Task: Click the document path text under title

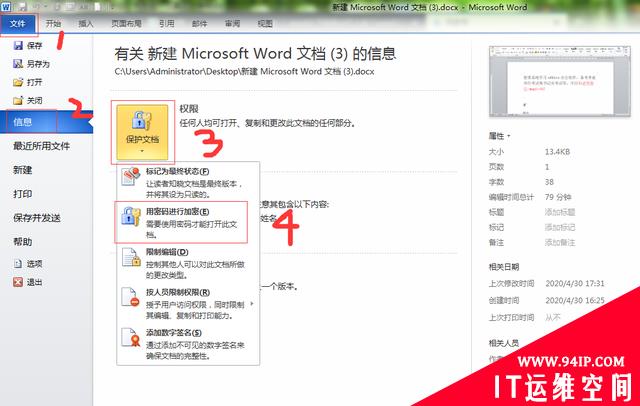Action: point(244,71)
